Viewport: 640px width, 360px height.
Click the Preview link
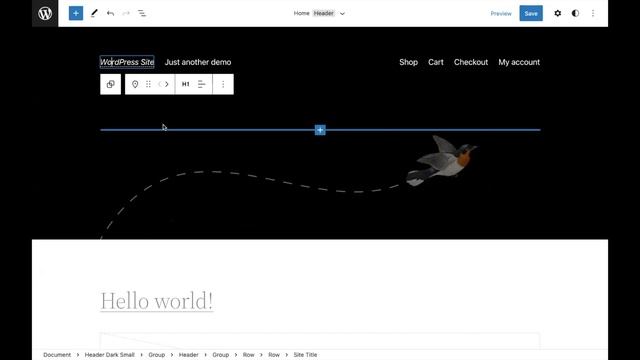501,13
